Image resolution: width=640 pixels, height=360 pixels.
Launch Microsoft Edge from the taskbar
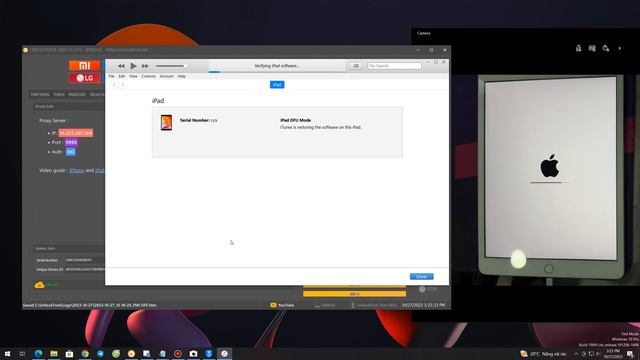38,353
